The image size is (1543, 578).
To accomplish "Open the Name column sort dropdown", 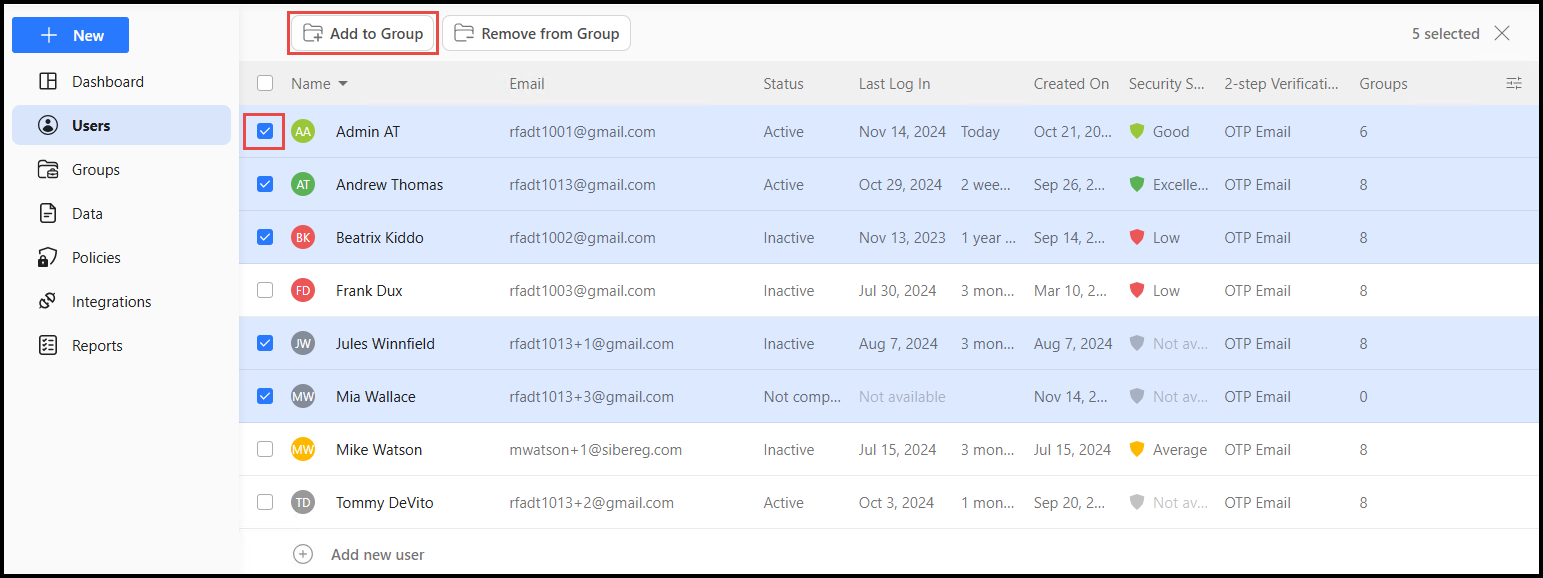I will (341, 83).
